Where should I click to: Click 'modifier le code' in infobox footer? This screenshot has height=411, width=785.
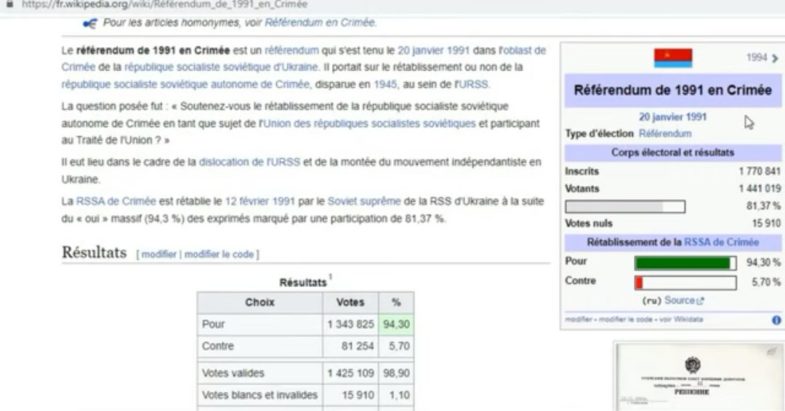[625, 319]
